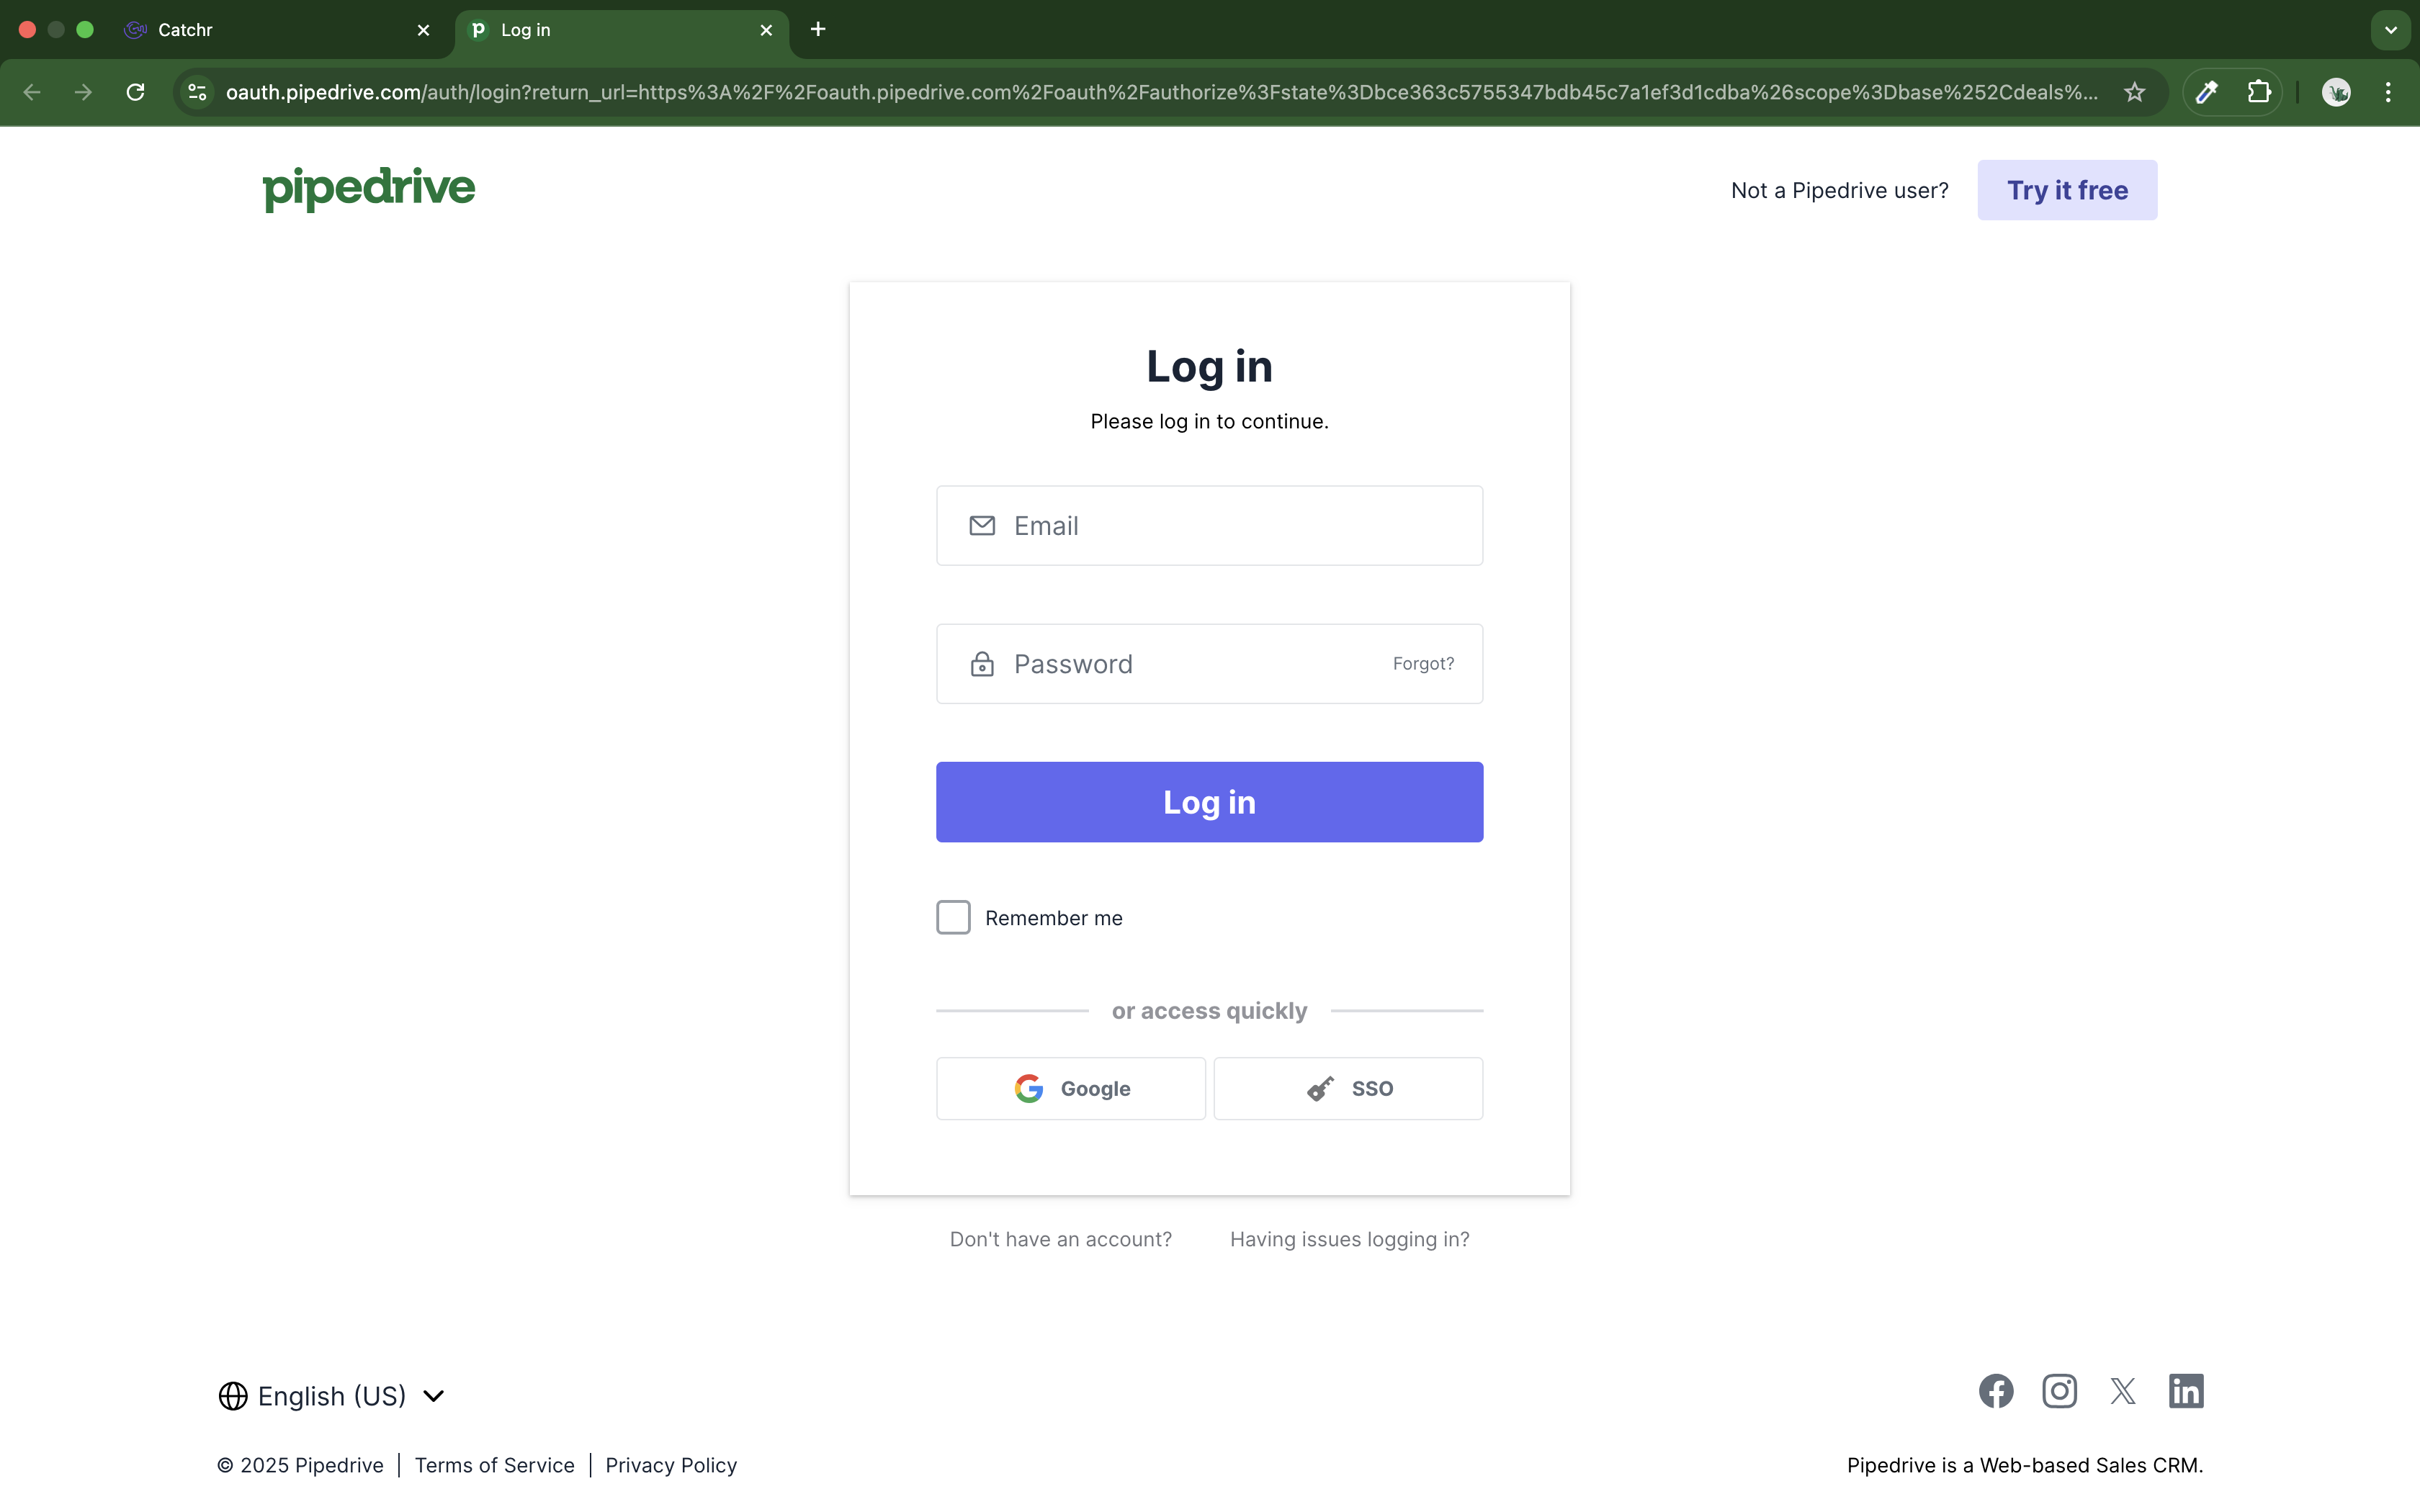
Task: Click the Remember me label text
Action: pos(1053,918)
